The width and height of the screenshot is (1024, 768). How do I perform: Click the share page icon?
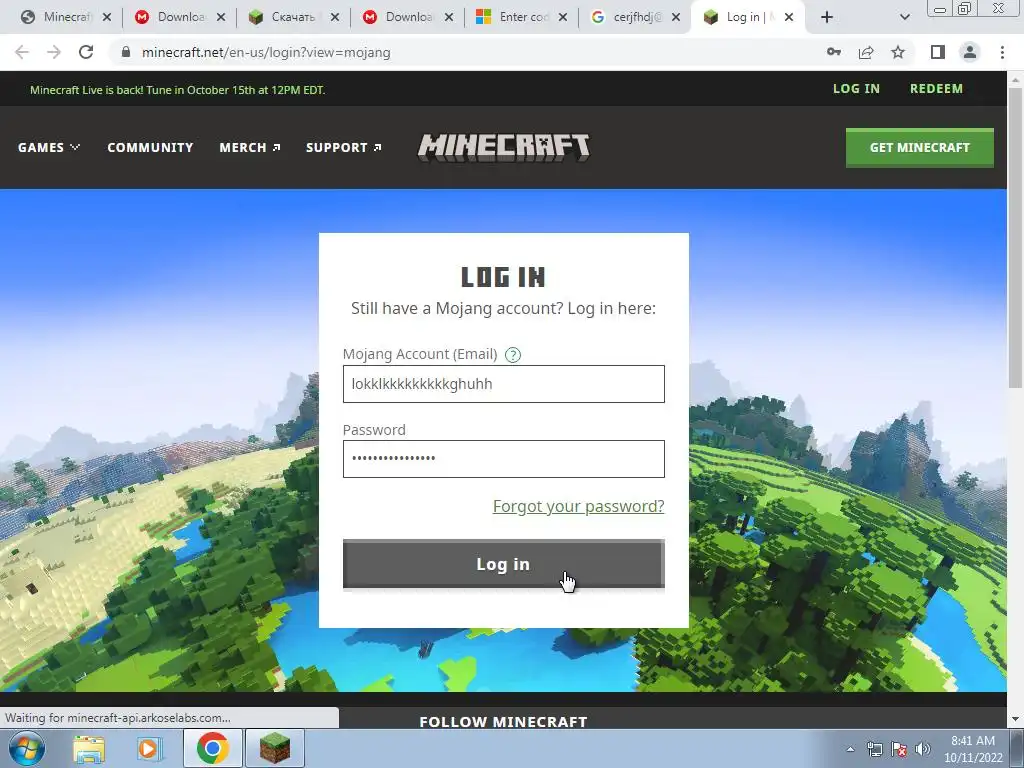[866, 52]
